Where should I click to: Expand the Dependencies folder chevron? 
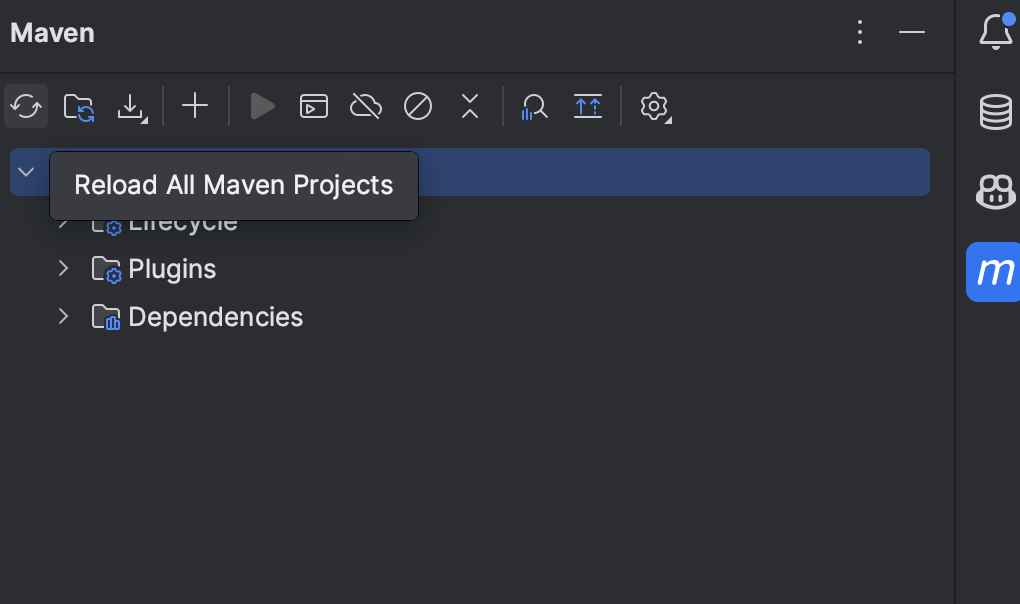pyautogui.click(x=63, y=317)
